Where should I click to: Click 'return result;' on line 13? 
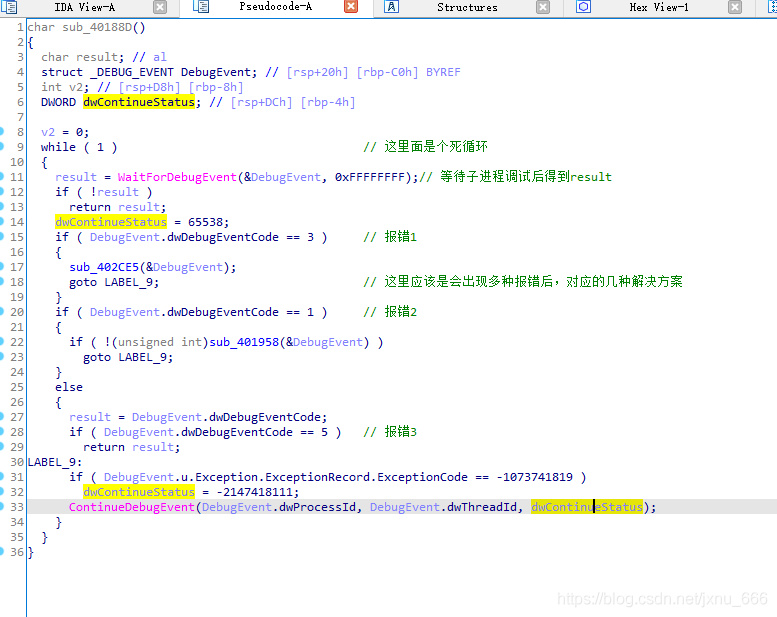pos(117,207)
